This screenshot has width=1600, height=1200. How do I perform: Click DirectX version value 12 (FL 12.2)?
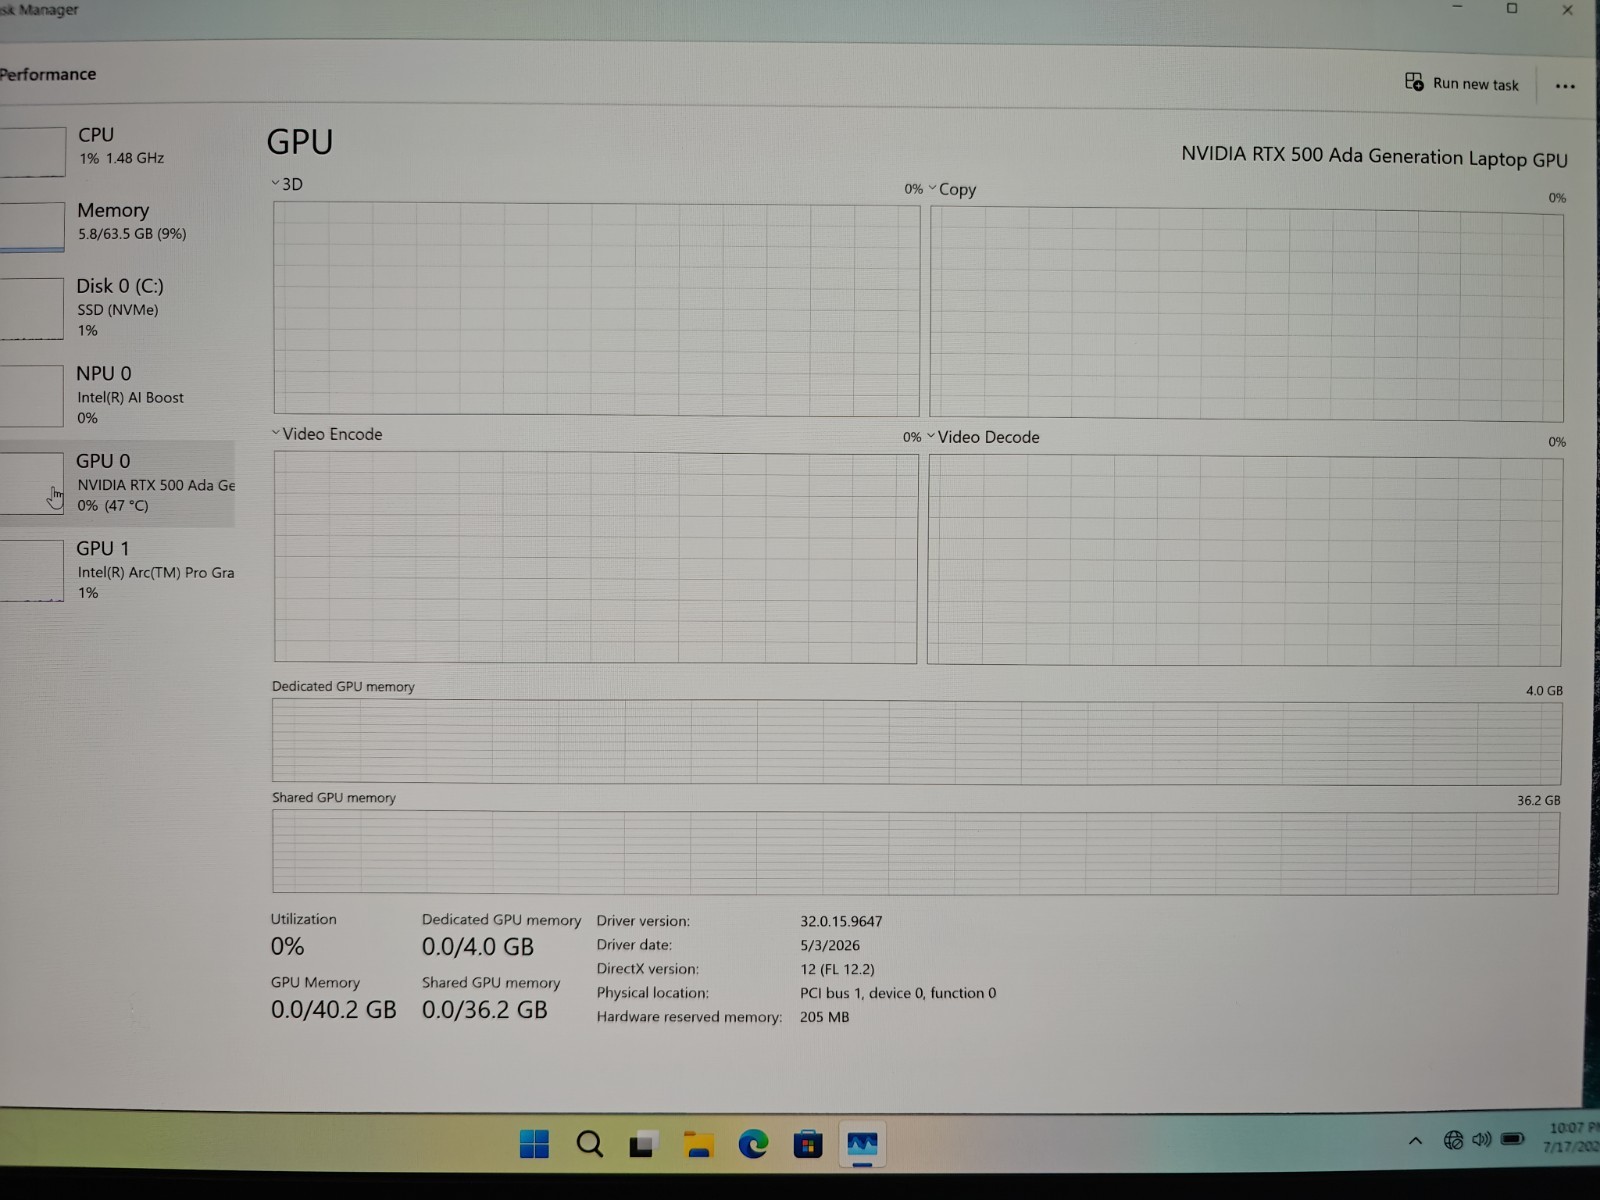(x=837, y=969)
